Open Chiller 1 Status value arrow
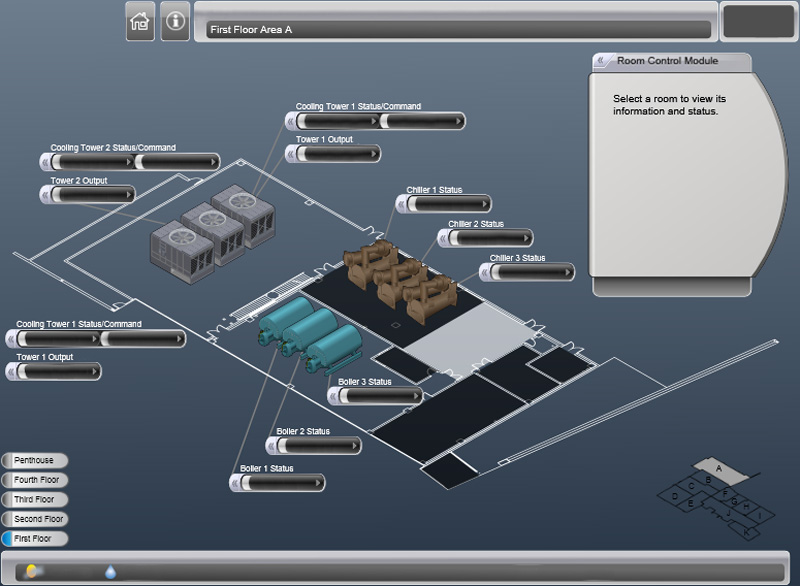 pyautogui.click(x=485, y=204)
